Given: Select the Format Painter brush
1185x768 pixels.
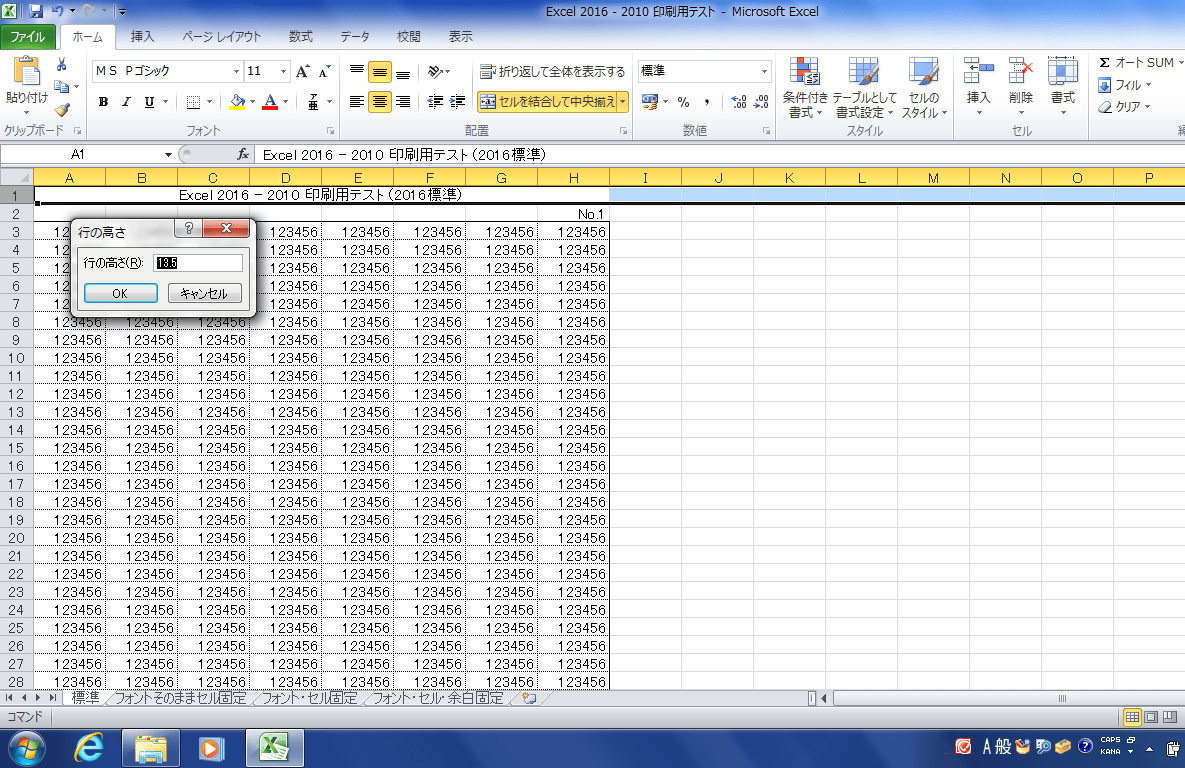Looking at the screenshot, I should tap(62, 110).
